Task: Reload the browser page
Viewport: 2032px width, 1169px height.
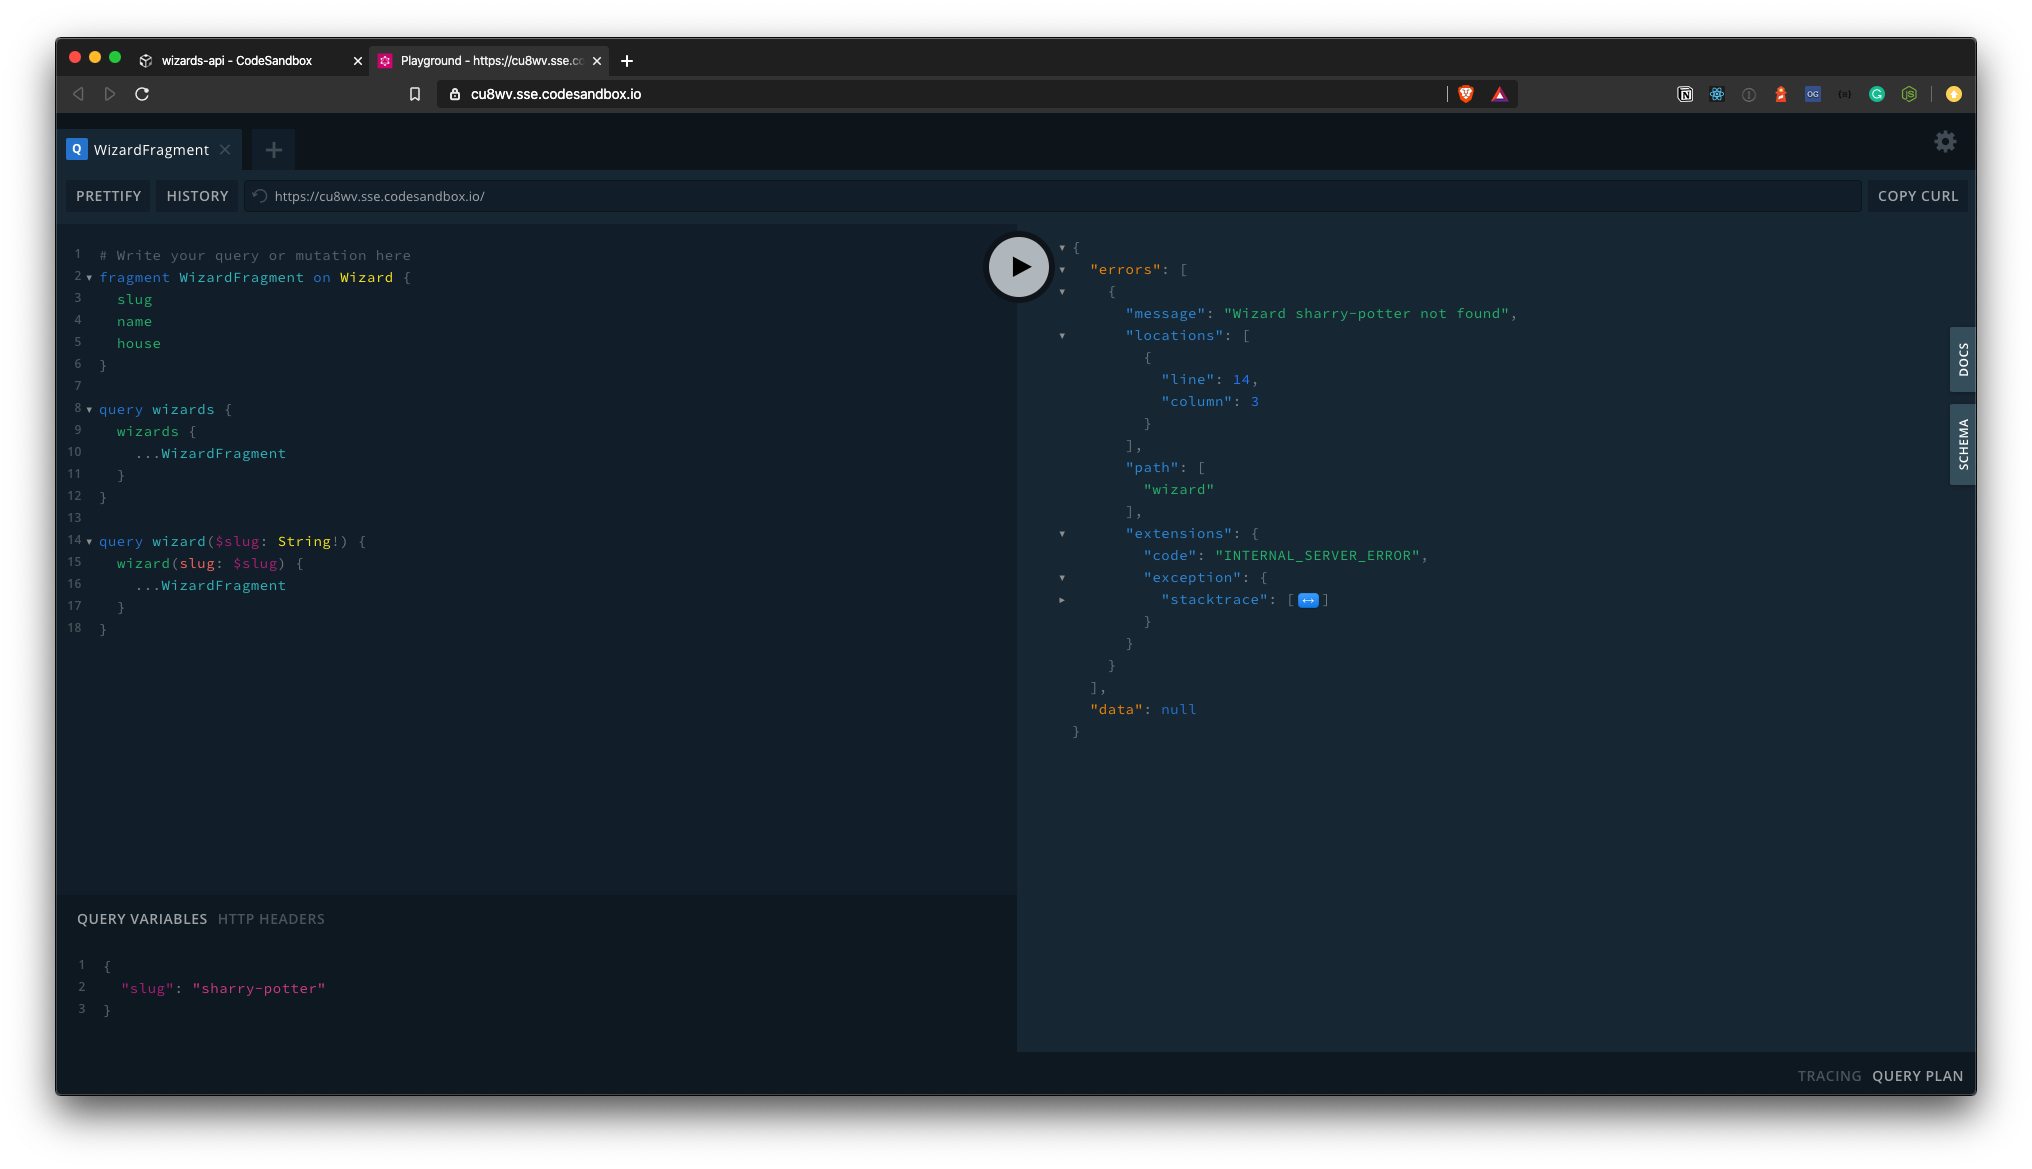Action: [x=142, y=94]
